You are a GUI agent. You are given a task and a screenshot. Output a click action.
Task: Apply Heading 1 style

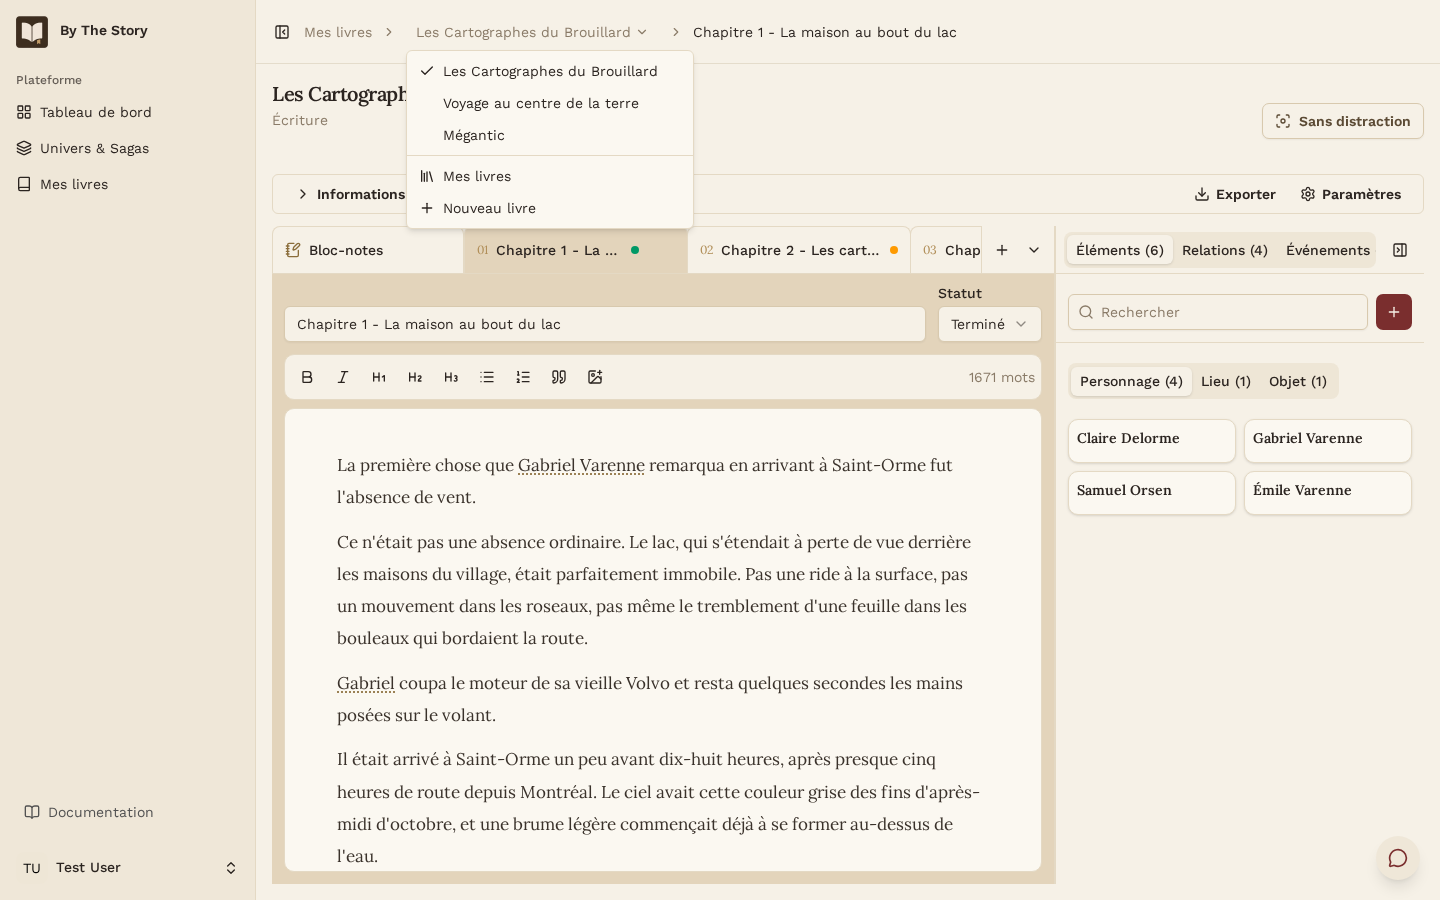click(x=379, y=377)
